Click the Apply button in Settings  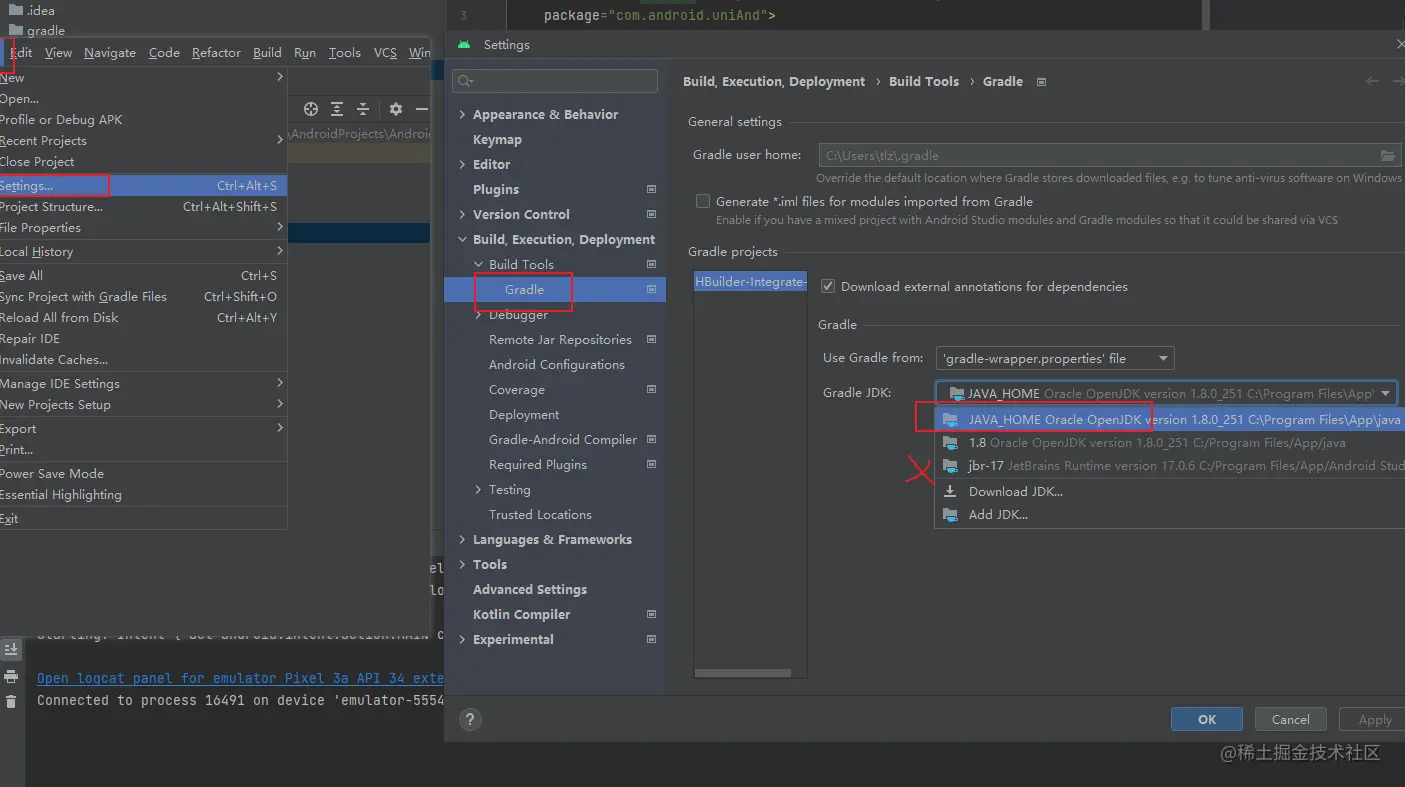[x=1374, y=719]
